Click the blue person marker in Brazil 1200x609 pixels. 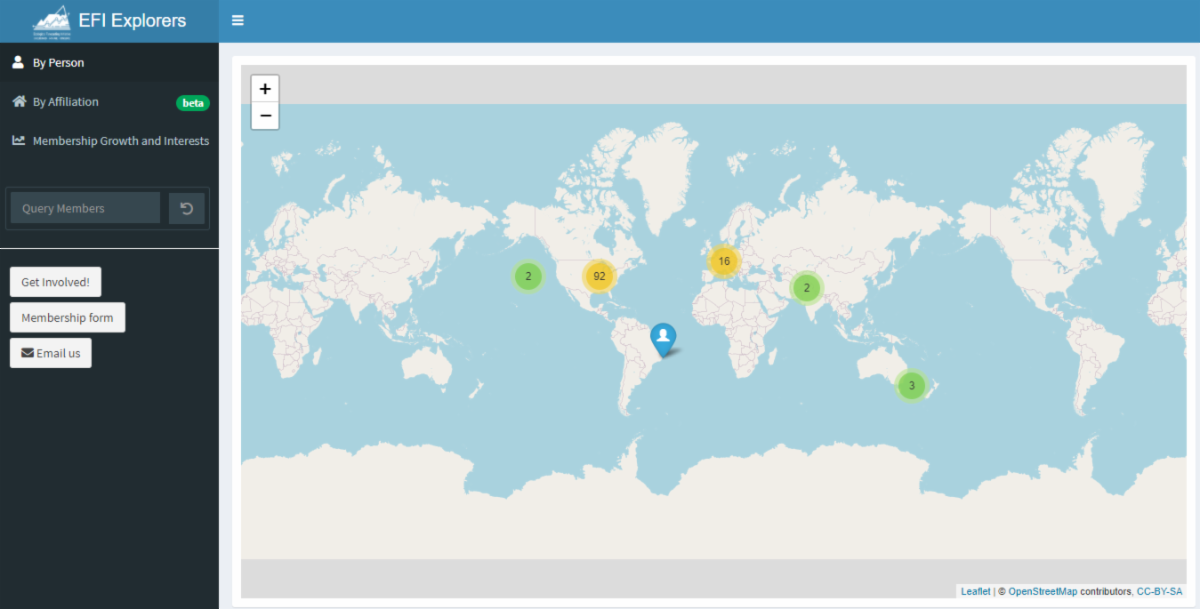pos(662,338)
